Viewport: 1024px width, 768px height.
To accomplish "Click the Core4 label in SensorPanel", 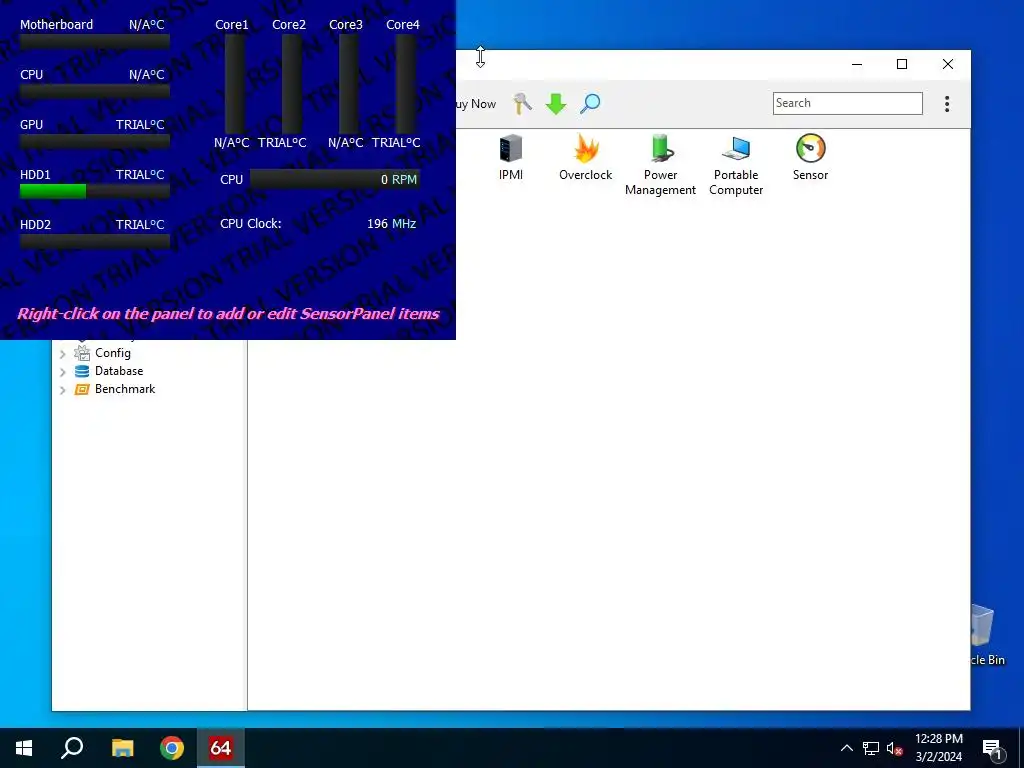I will [x=403, y=25].
